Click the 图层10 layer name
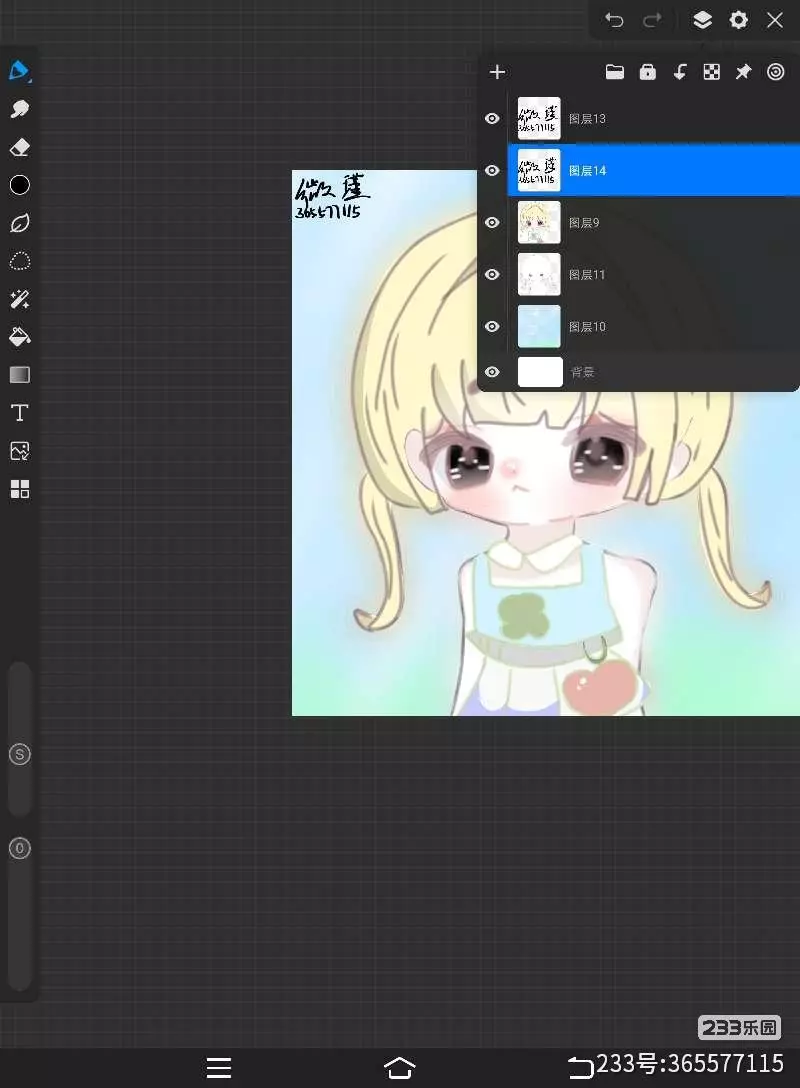Viewport: 800px width, 1088px height. (587, 327)
